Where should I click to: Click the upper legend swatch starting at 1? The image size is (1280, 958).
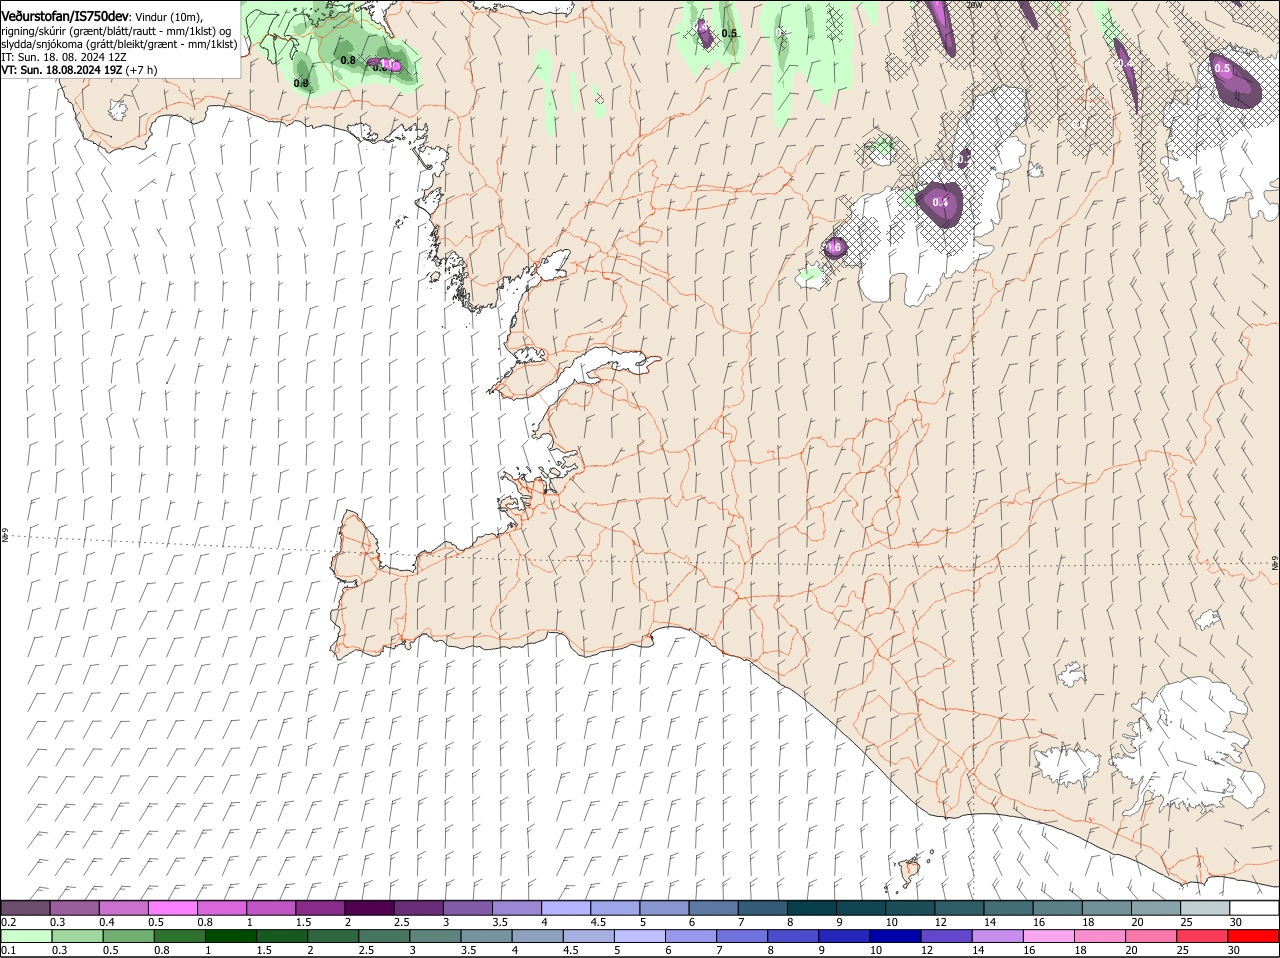click(x=270, y=907)
